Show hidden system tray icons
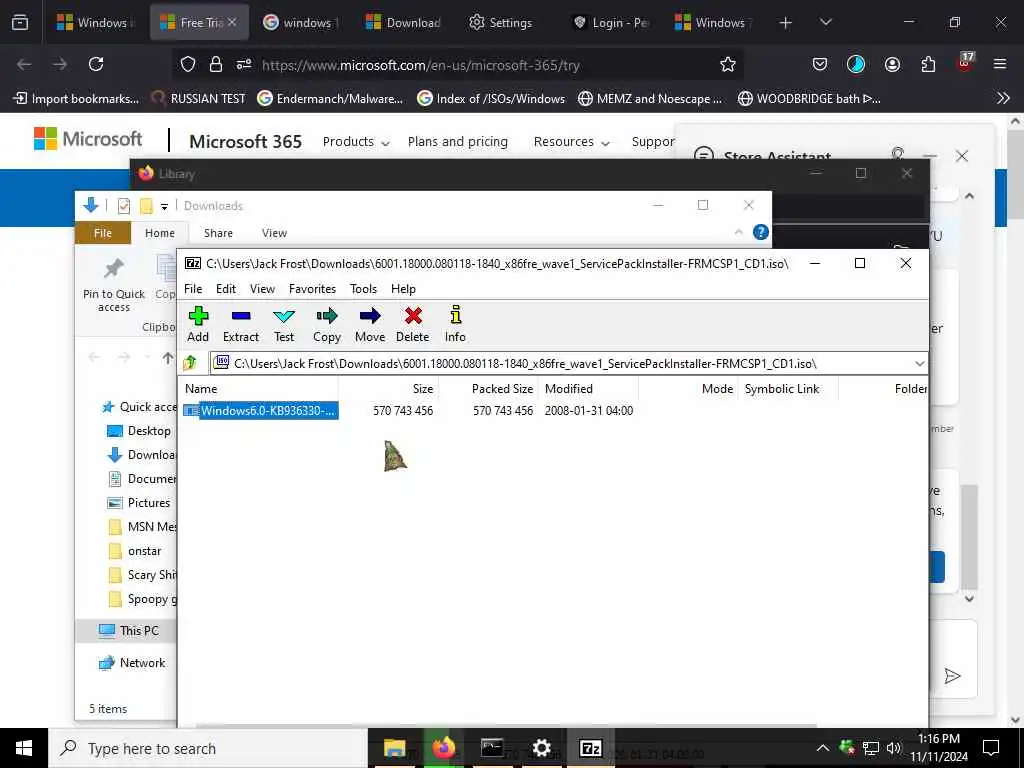 tap(823, 748)
